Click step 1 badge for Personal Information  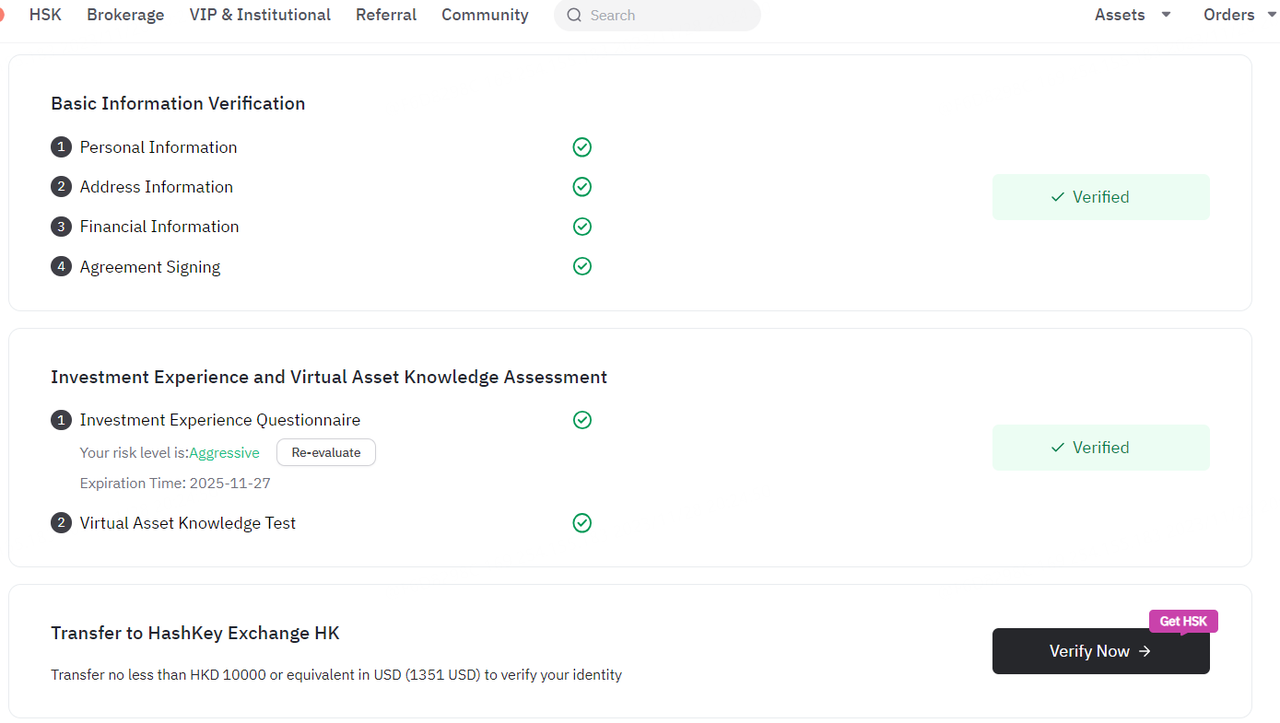61,147
